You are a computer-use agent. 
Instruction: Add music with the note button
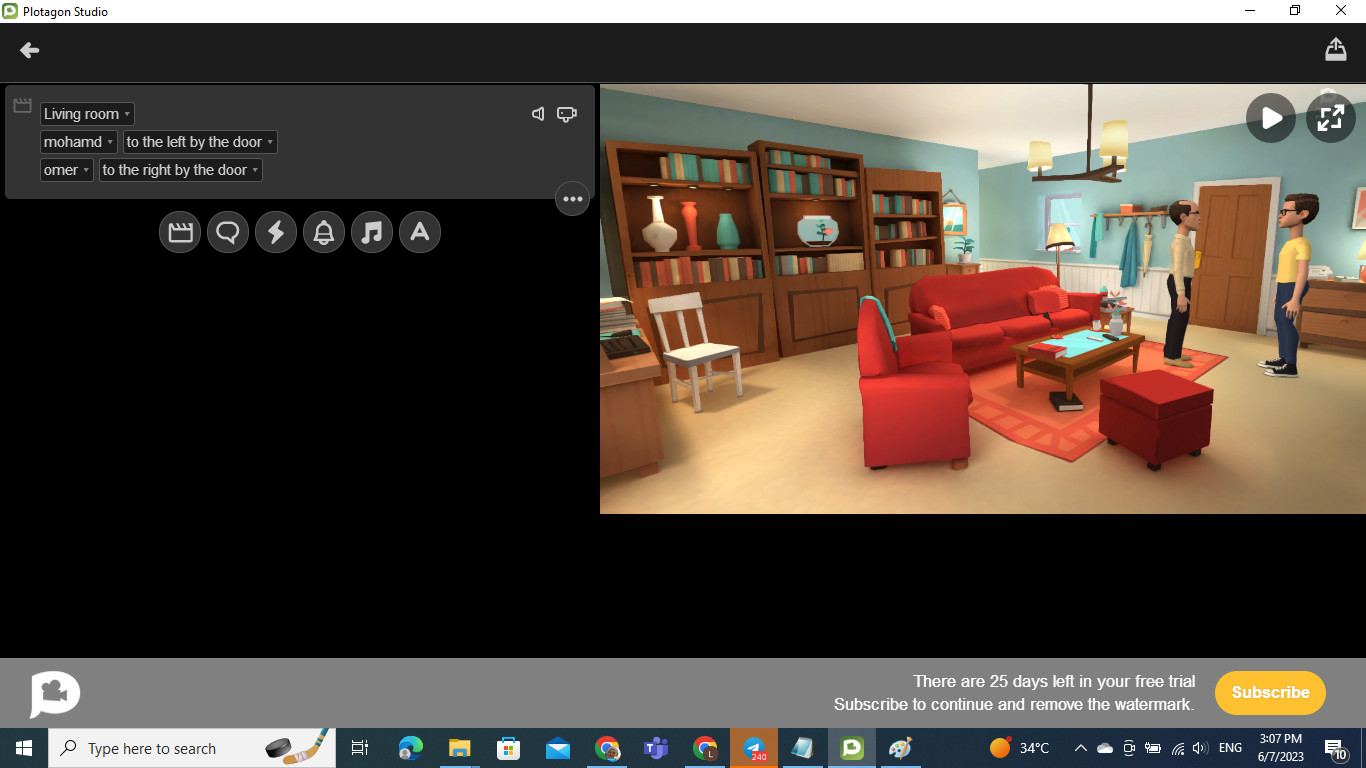(x=372, y=233)
